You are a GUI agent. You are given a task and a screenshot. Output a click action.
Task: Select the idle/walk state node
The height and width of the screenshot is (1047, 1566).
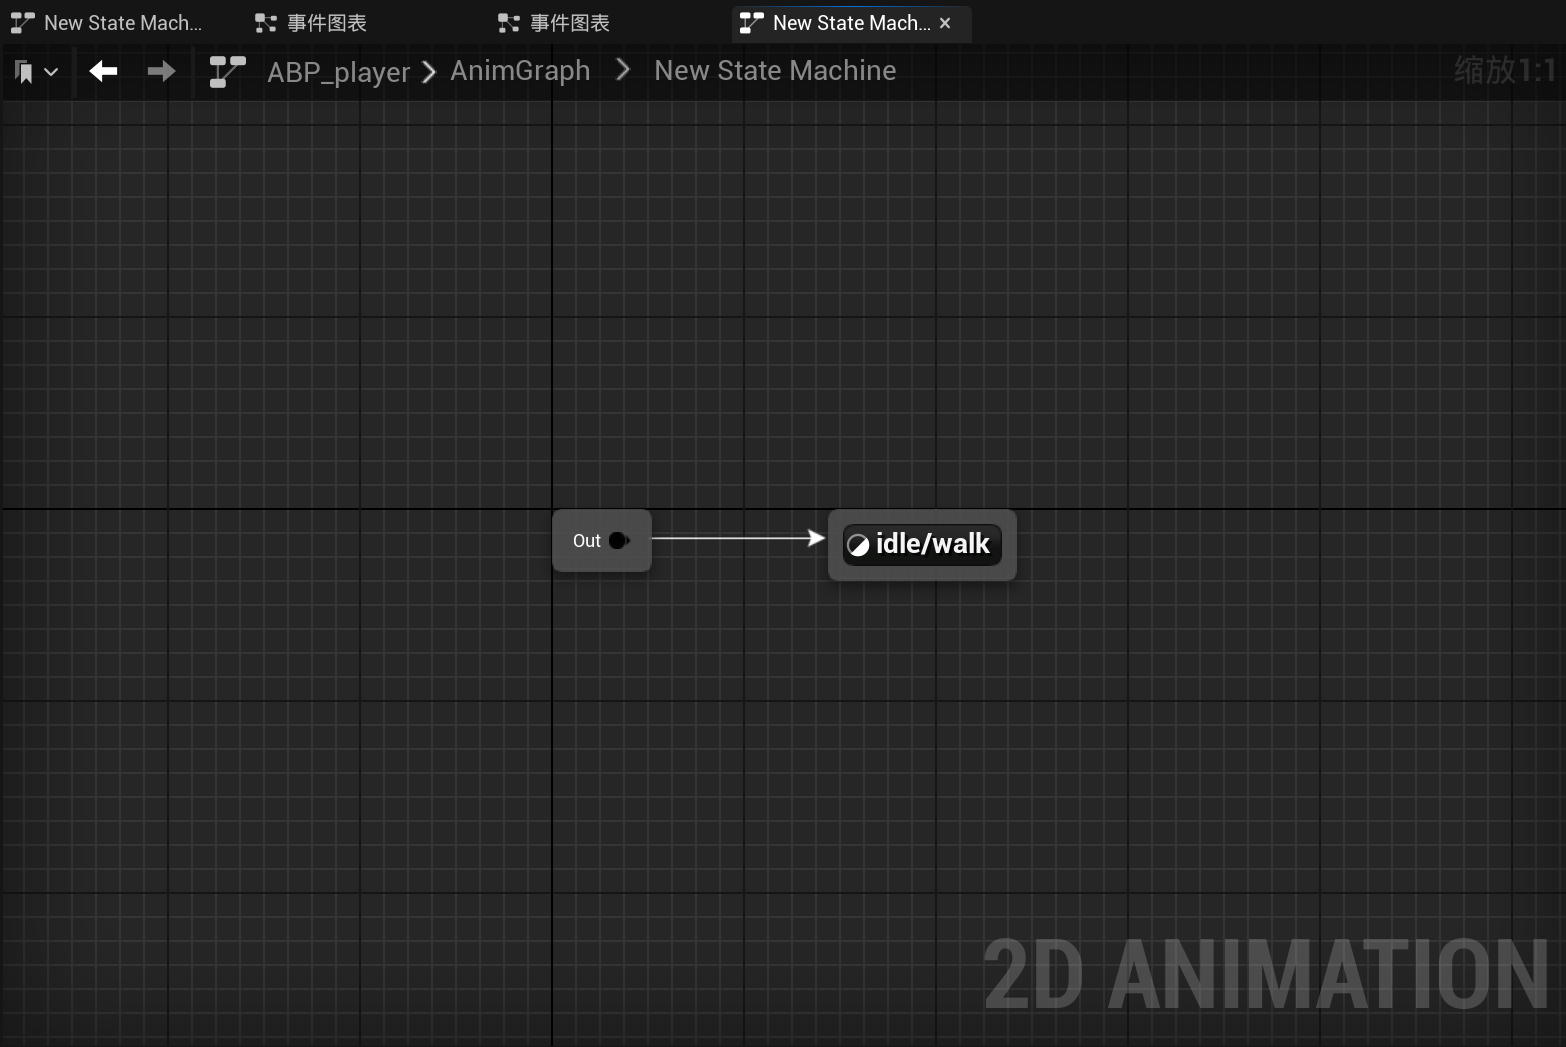point(922,545)
